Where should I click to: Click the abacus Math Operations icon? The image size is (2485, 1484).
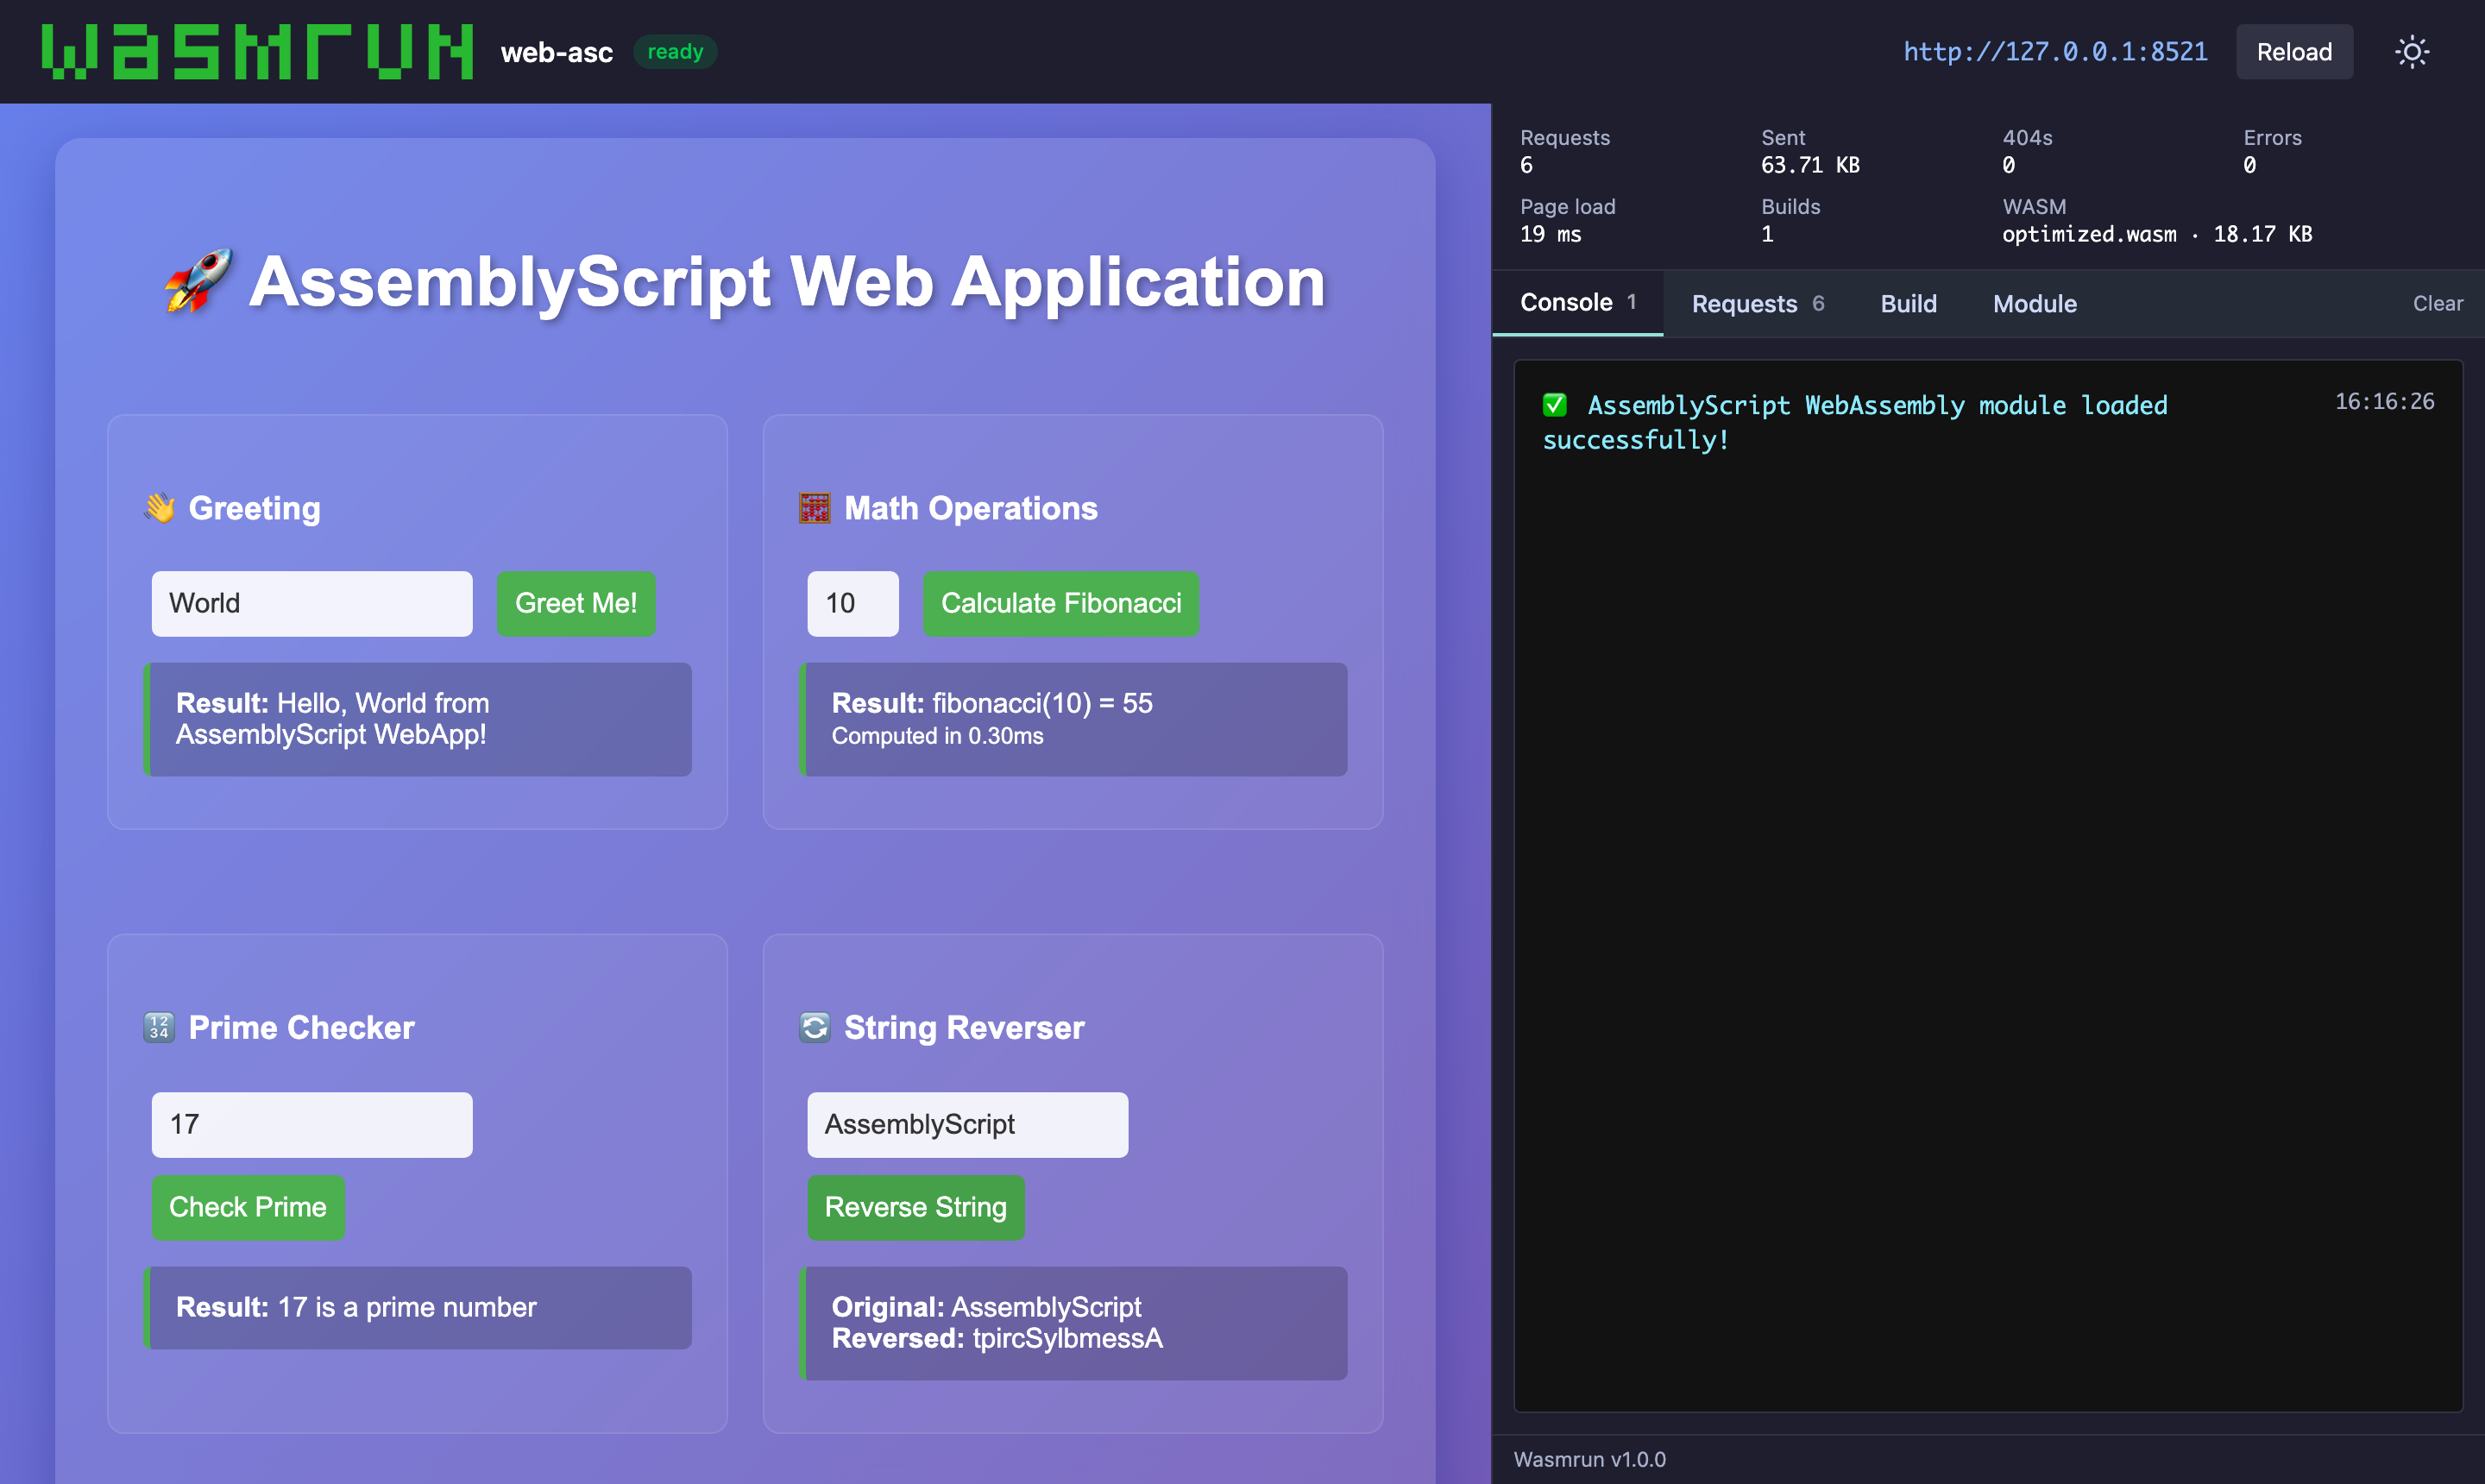(814, 508)
